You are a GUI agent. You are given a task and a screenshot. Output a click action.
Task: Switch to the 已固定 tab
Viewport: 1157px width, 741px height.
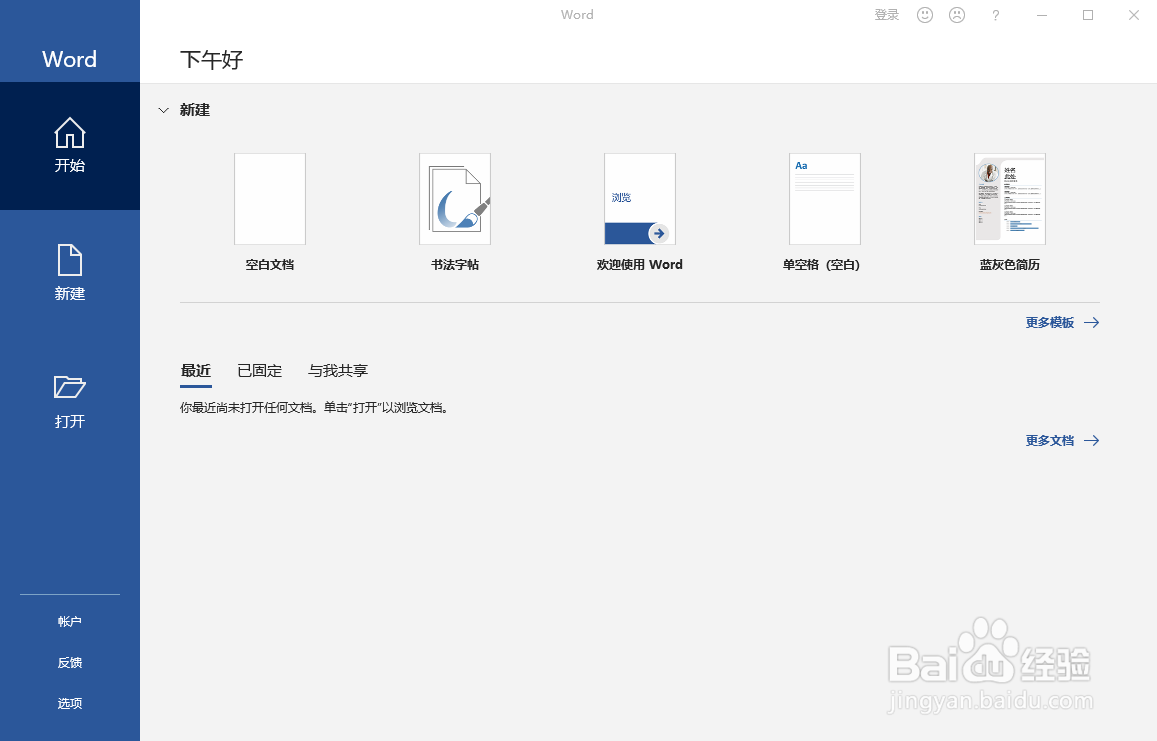260,371
